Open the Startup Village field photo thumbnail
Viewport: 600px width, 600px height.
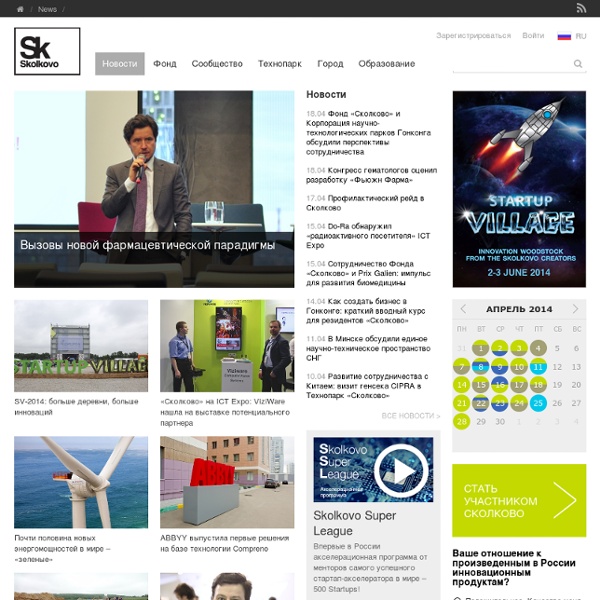click(81, 346)
